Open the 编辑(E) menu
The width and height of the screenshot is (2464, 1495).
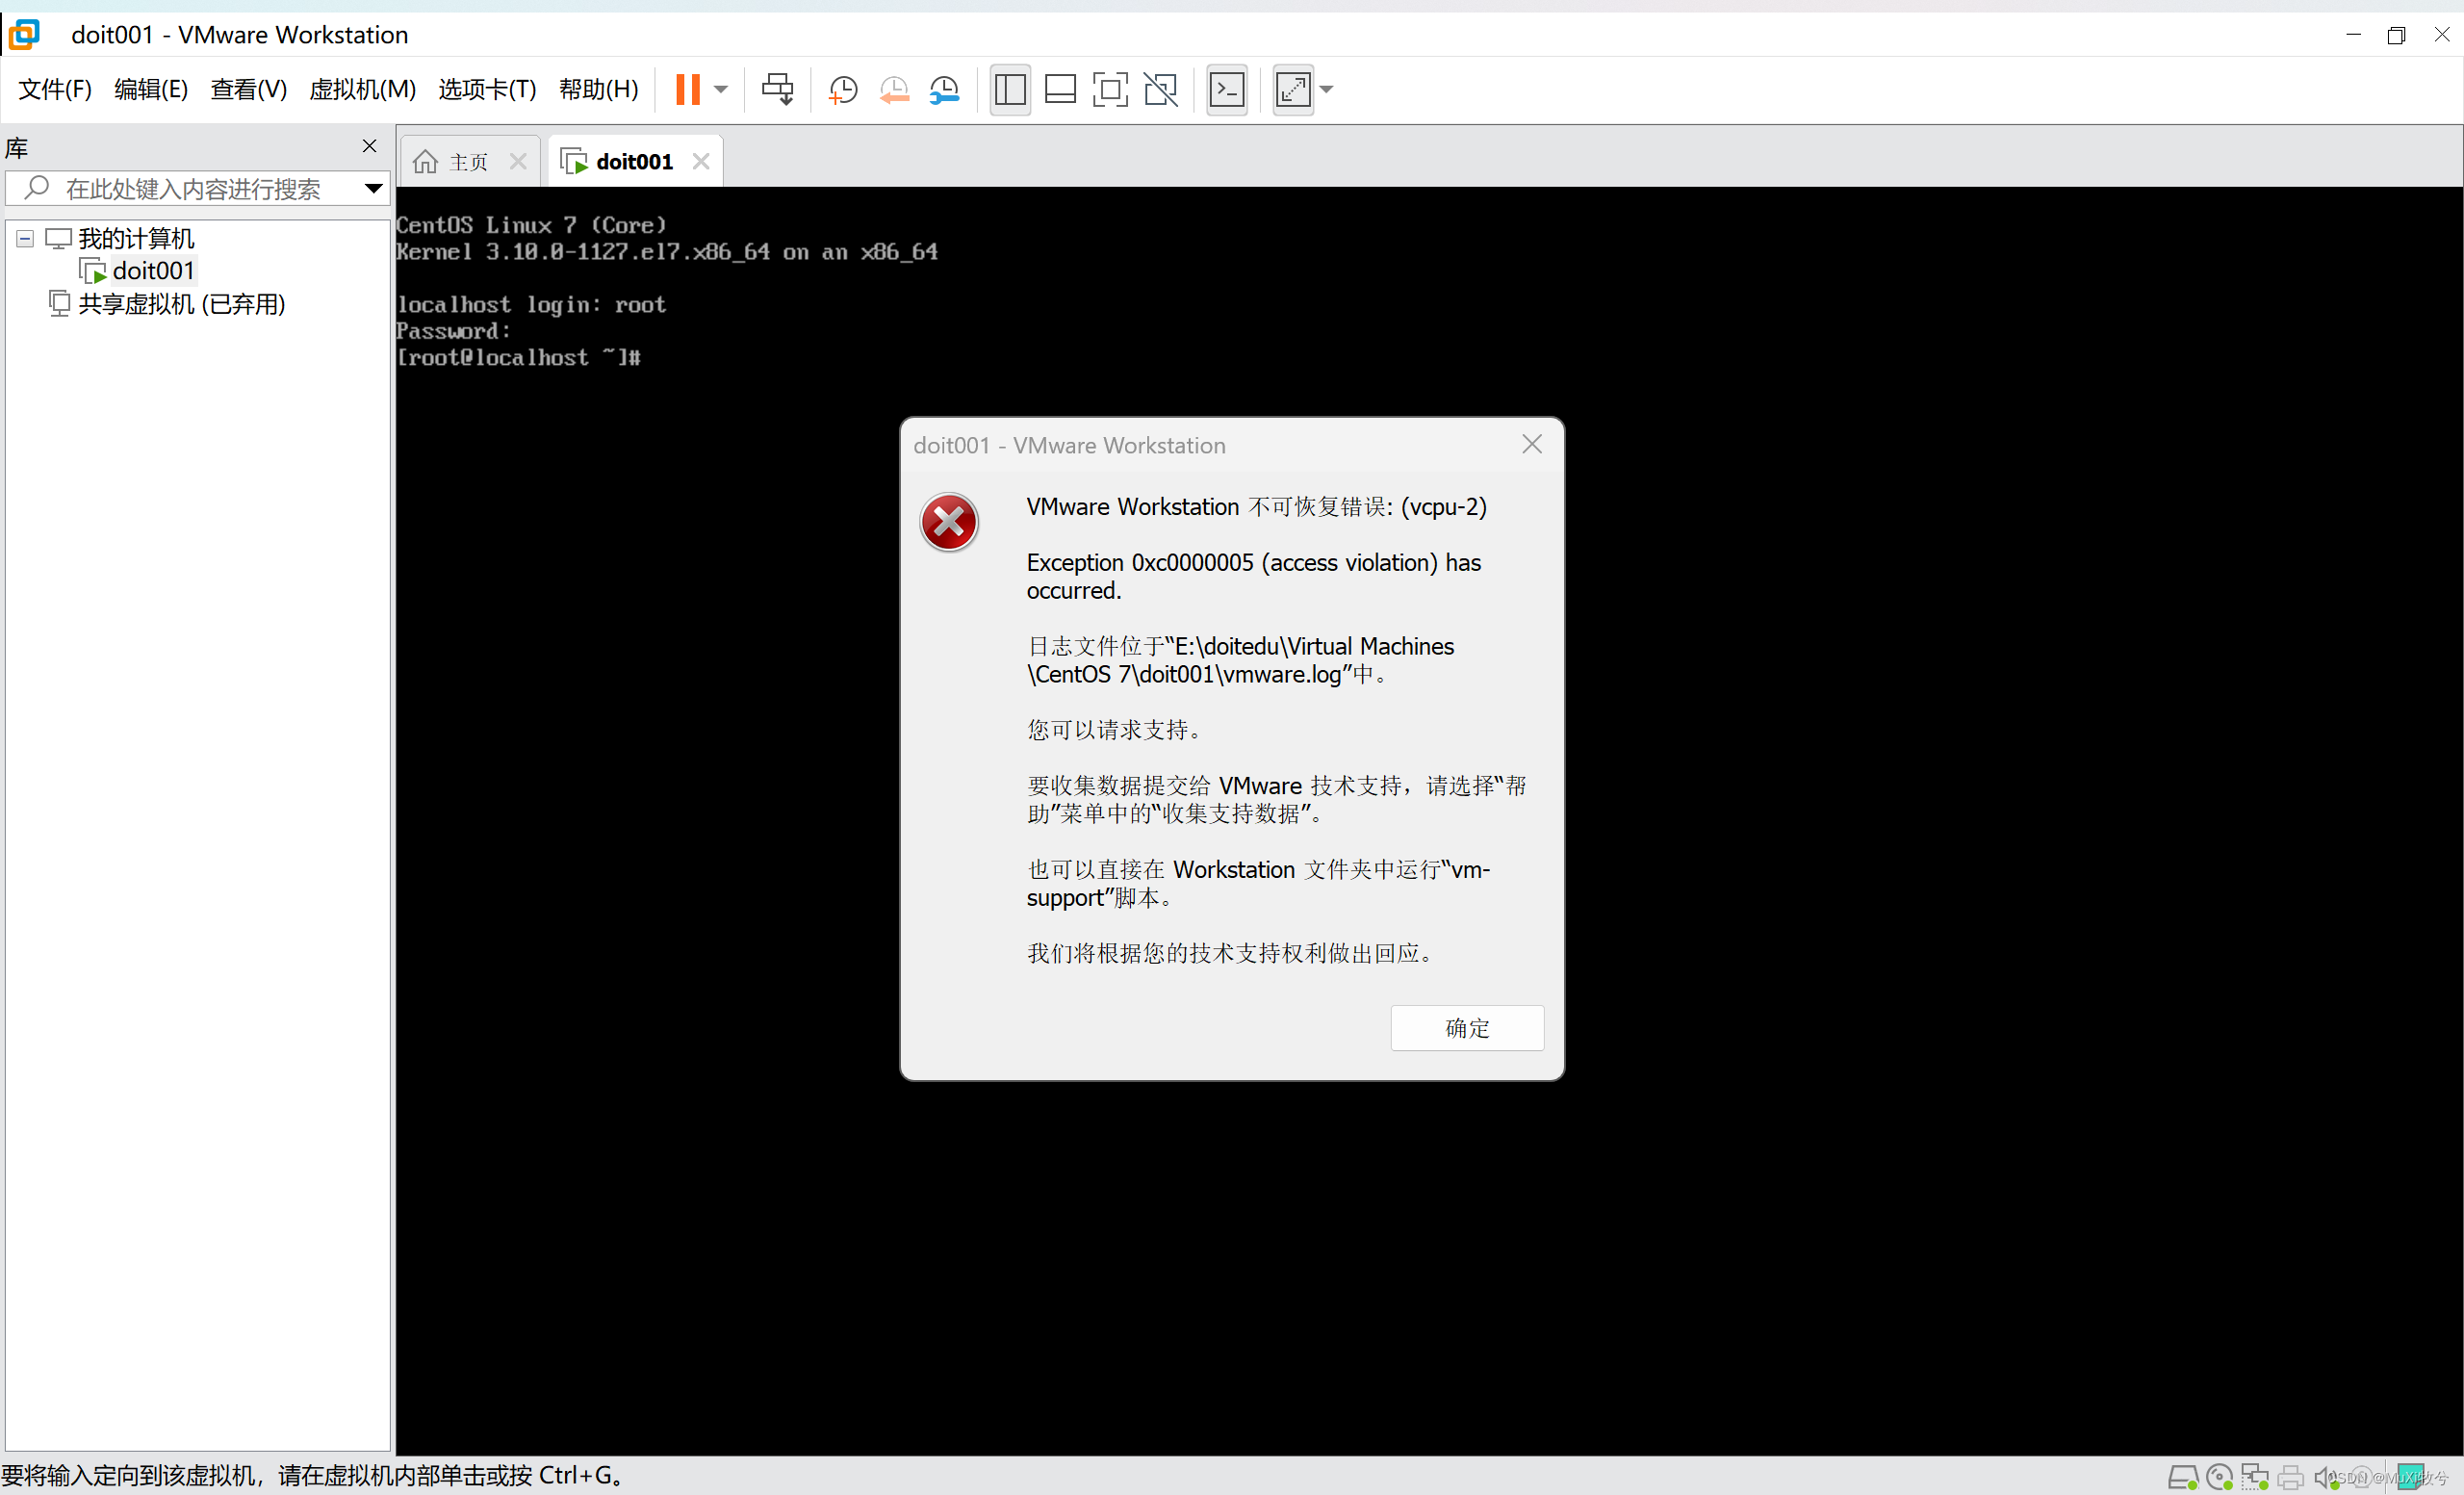coord(151,89)
